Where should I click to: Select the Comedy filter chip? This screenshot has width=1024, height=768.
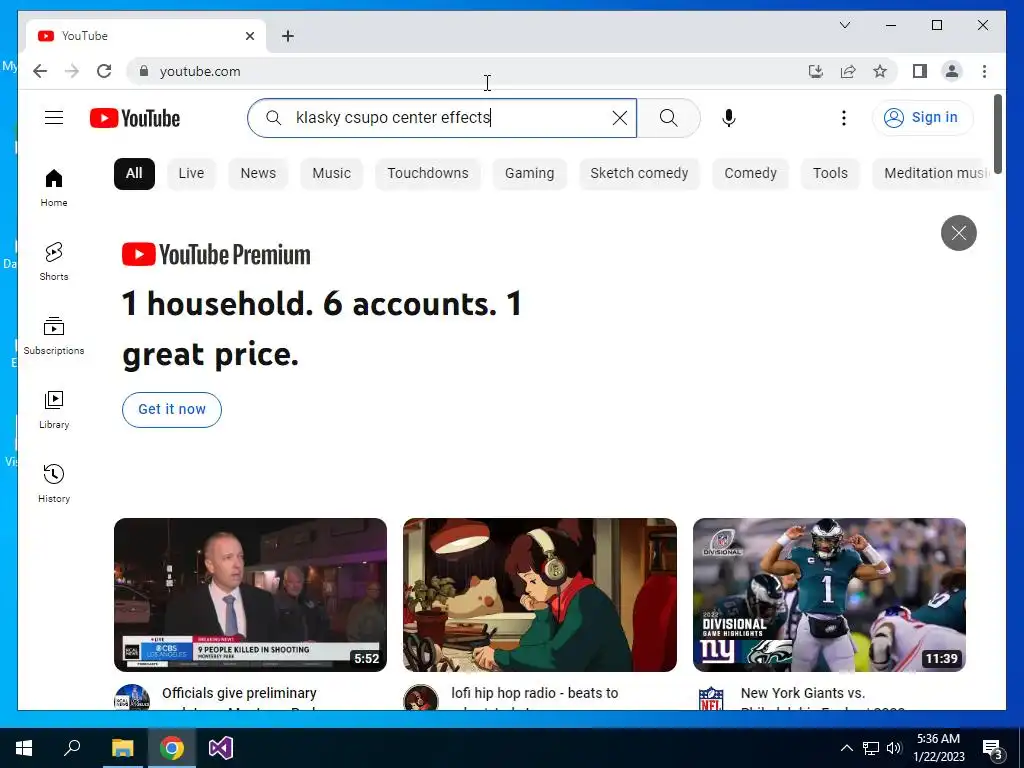750,174
